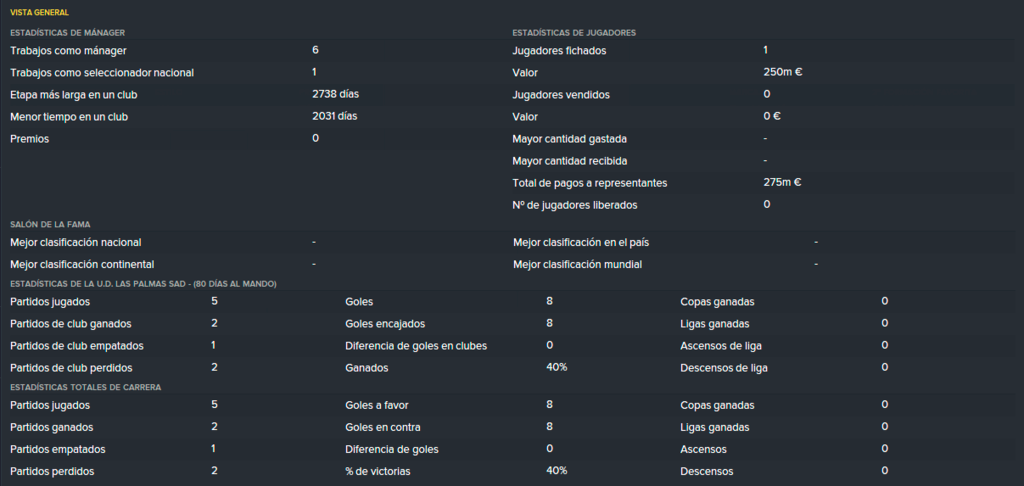
Task: Select the Nº de jugadores liberados row
Action: tap(763, 205)
